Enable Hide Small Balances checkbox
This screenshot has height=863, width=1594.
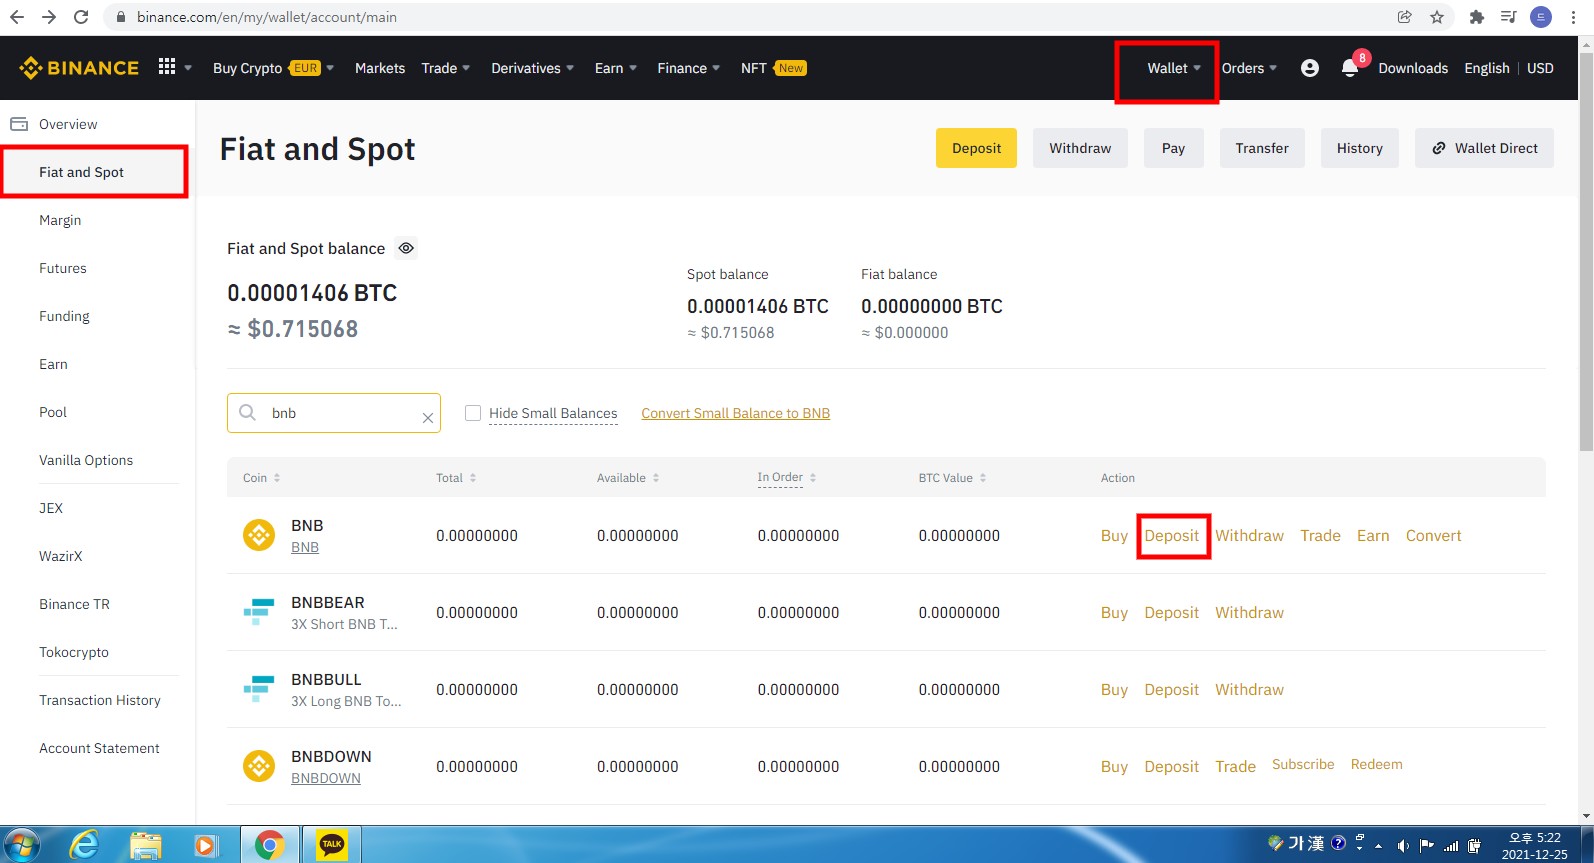pos(473,413)
